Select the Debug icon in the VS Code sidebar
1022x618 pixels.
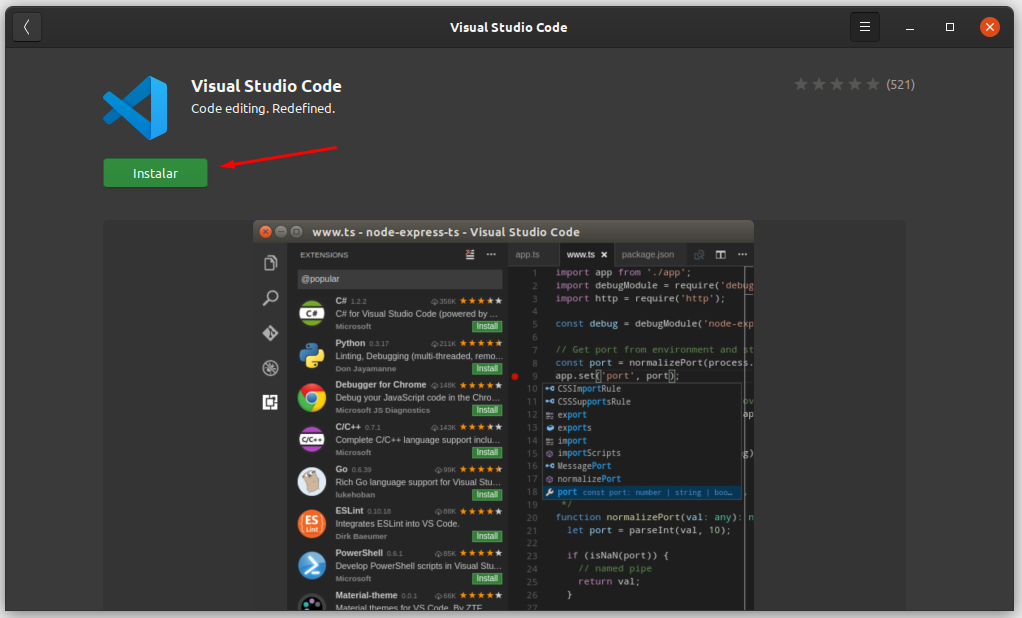(x=270, y=367)
